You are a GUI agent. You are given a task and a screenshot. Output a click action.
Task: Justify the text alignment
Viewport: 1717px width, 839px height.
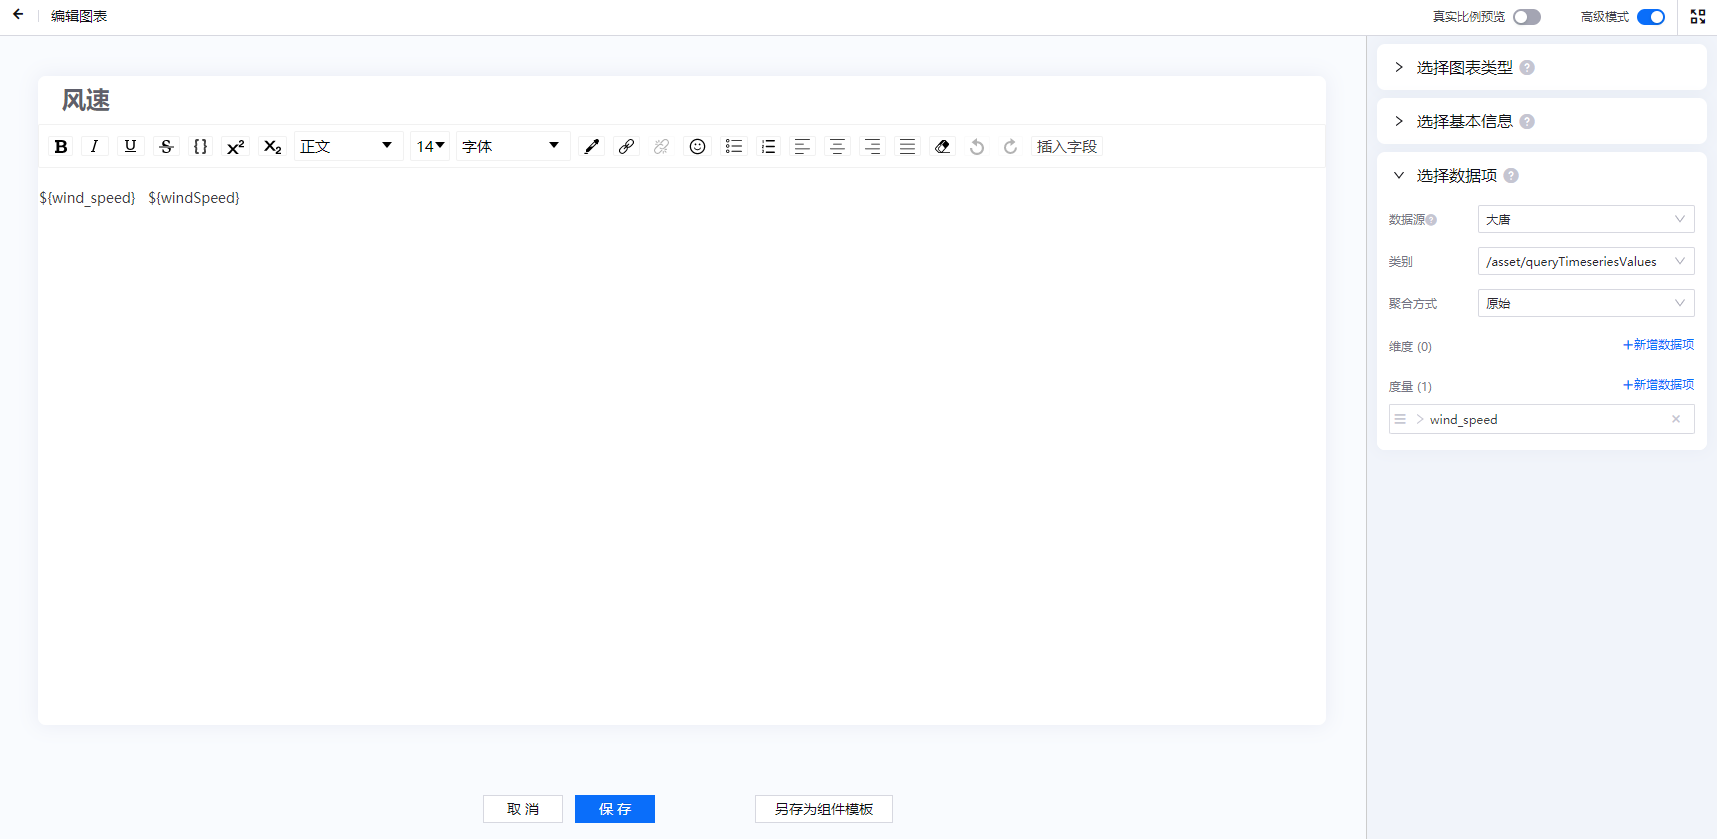(907, 147)
